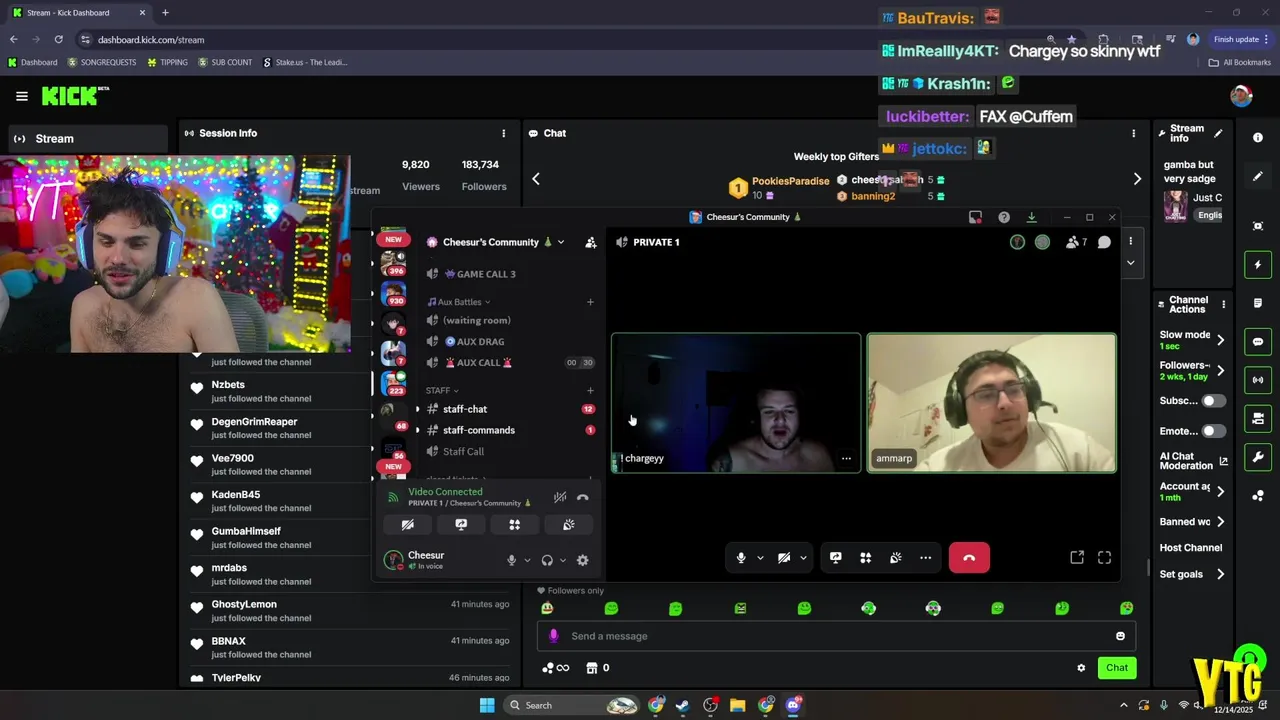Open Discord help question mark icon
The image size is (1280, 720).
[x=1004, y=217]
